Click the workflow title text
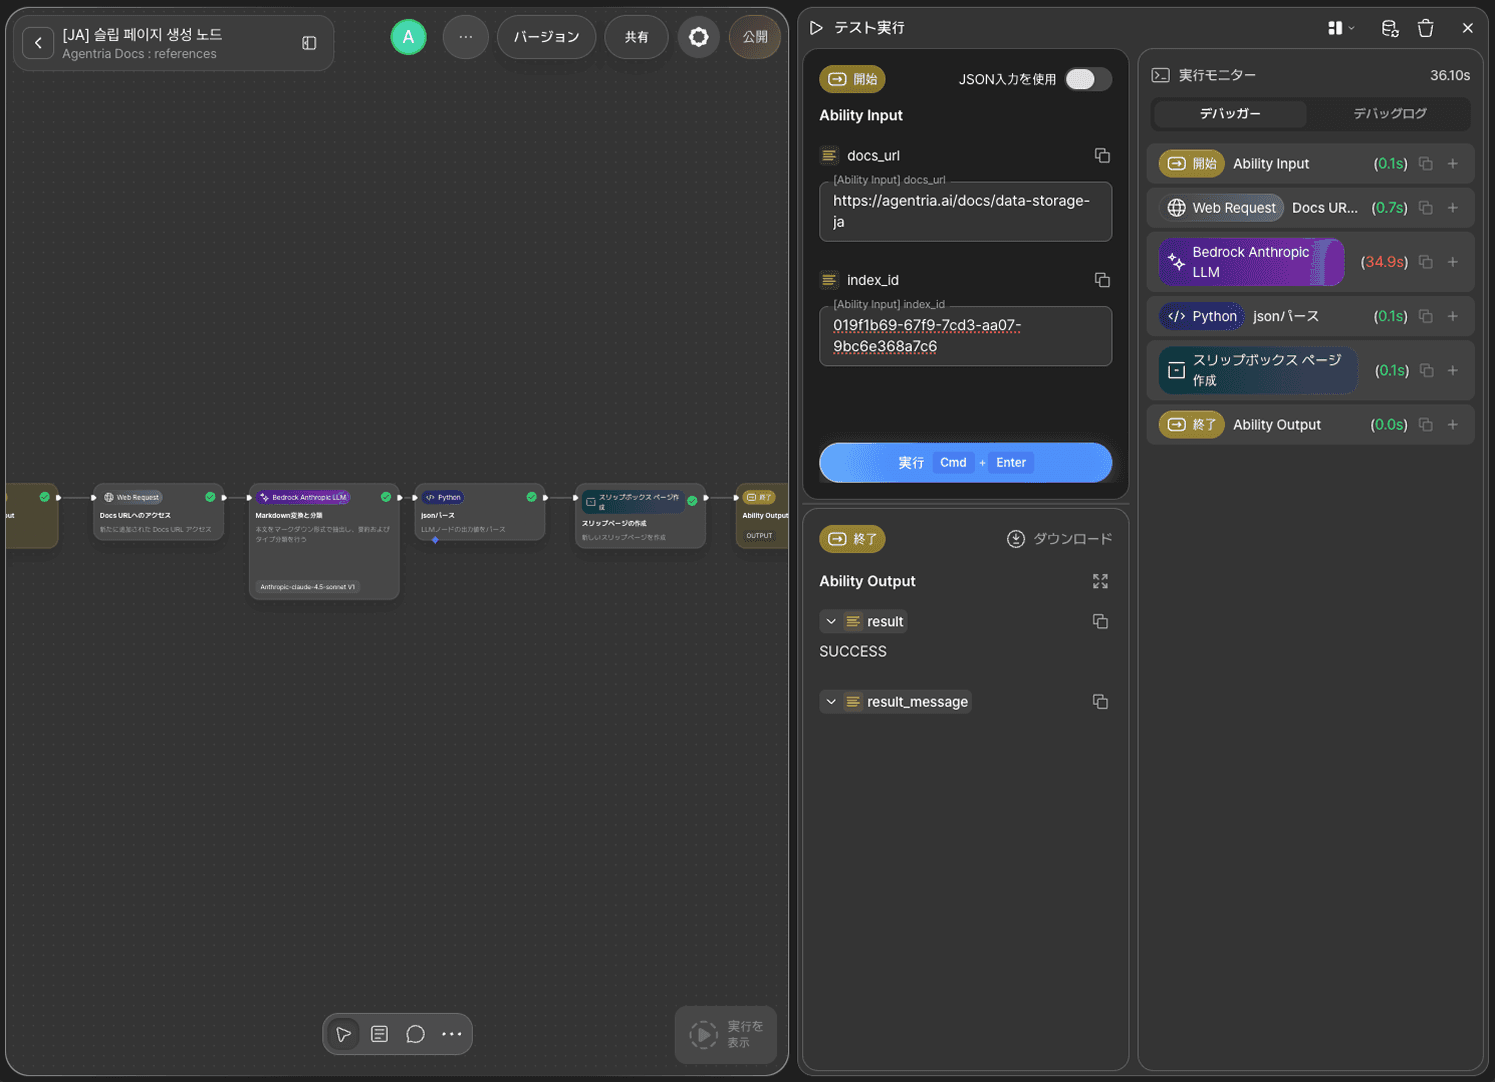 click(x=142, y=34)
